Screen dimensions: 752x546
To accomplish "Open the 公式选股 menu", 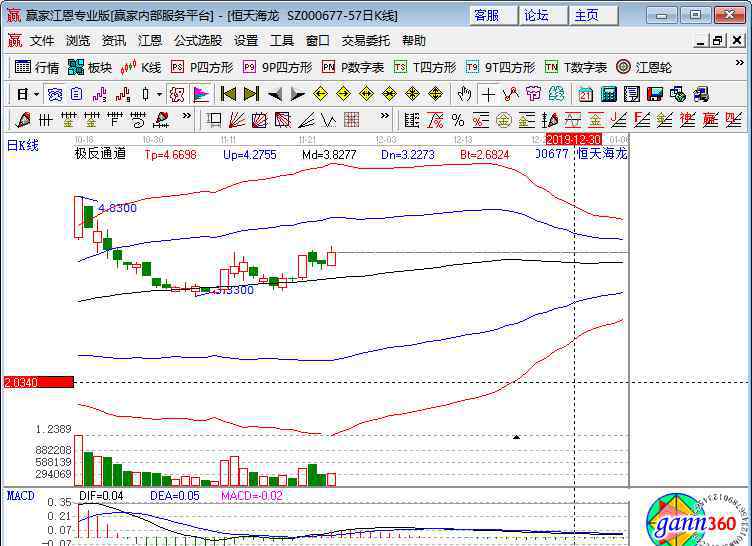I will pyautogui.click(x=198, y=41).
